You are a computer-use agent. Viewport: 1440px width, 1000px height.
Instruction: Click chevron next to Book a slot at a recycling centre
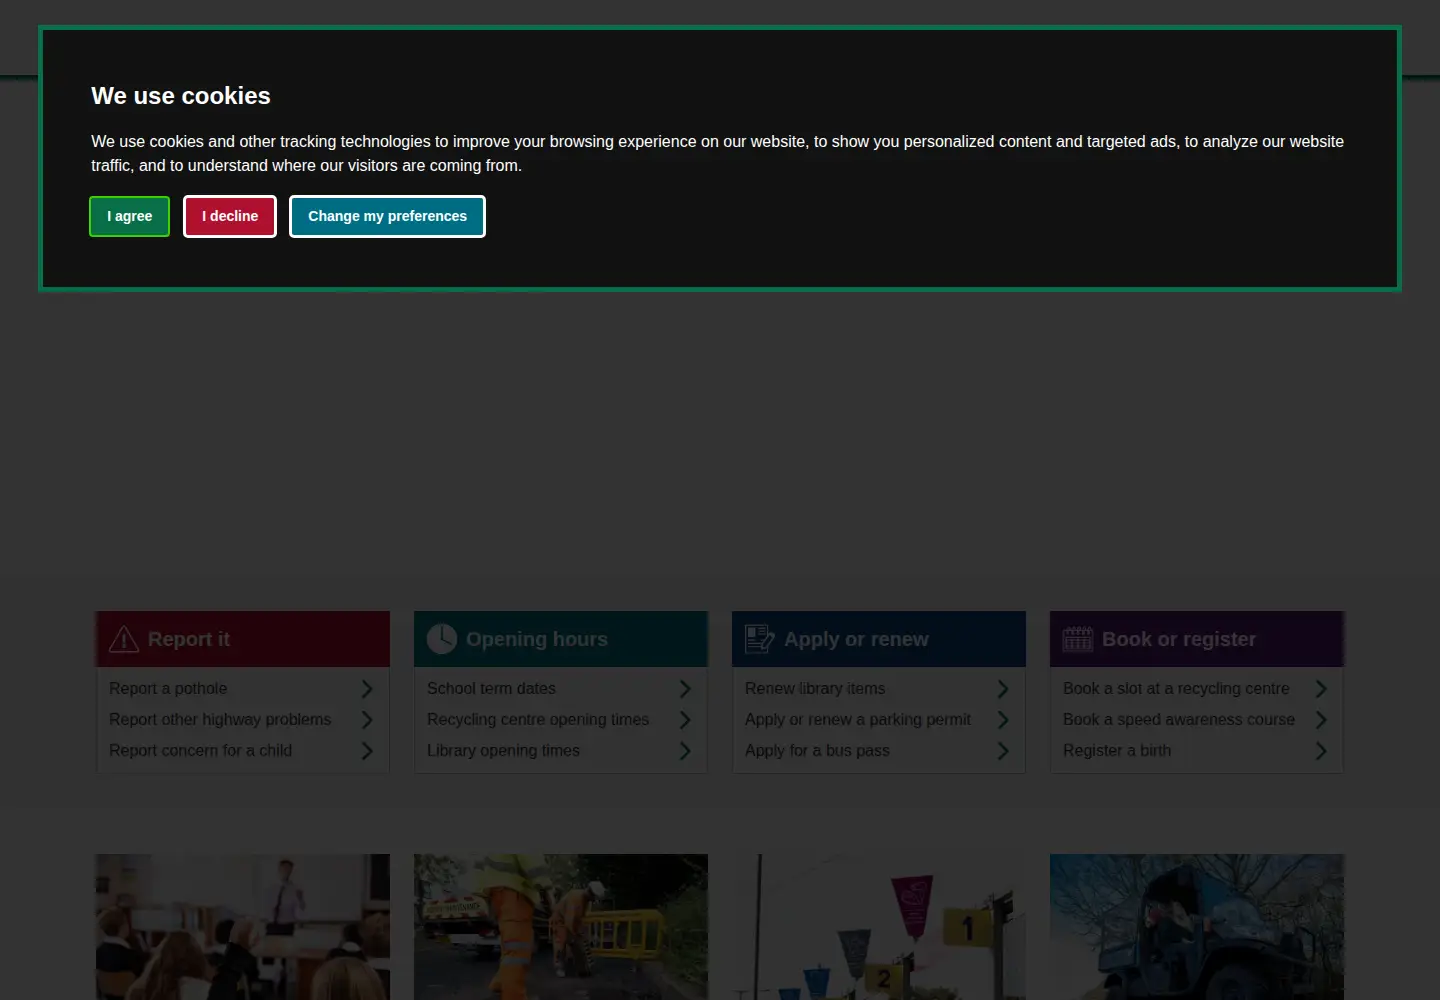click(x=1321, y=689)
